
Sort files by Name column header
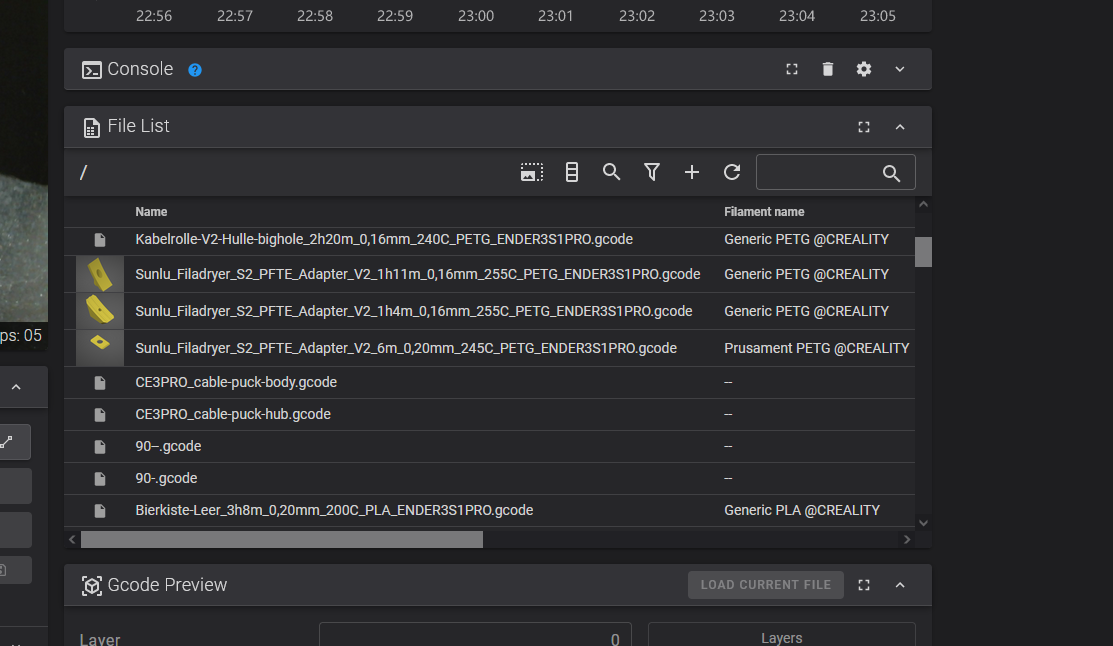[151, 212]
